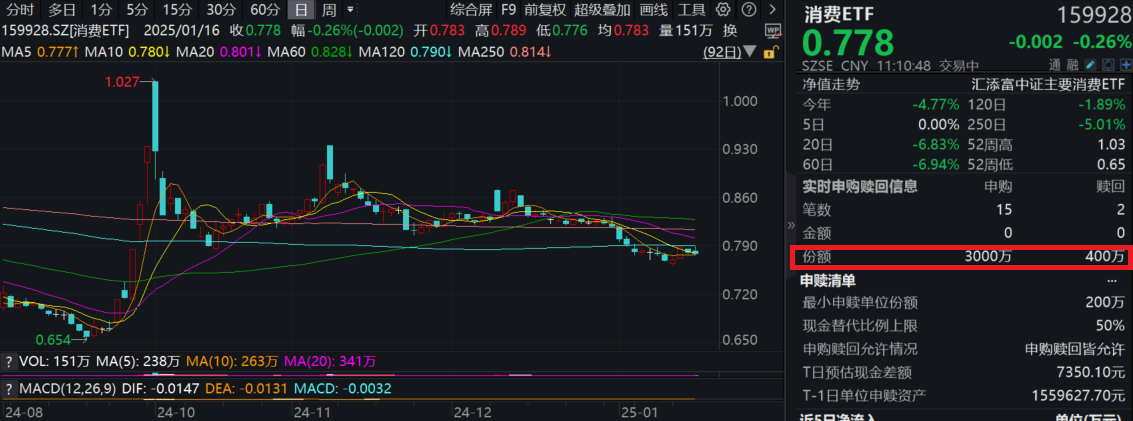Click the 换 turnover label
The width and height of the screenshot is (1133, 421).
coord(731,31)
